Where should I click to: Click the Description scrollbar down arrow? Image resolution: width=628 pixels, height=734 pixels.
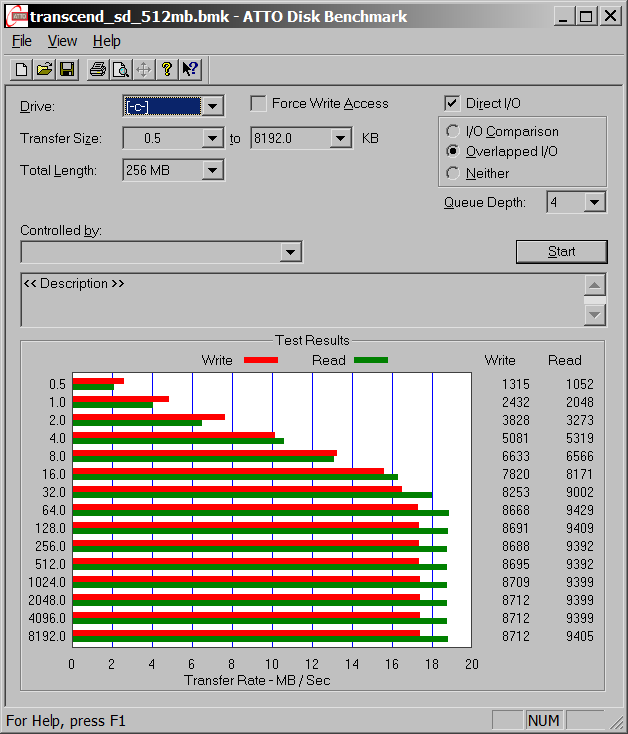(595, 315)
